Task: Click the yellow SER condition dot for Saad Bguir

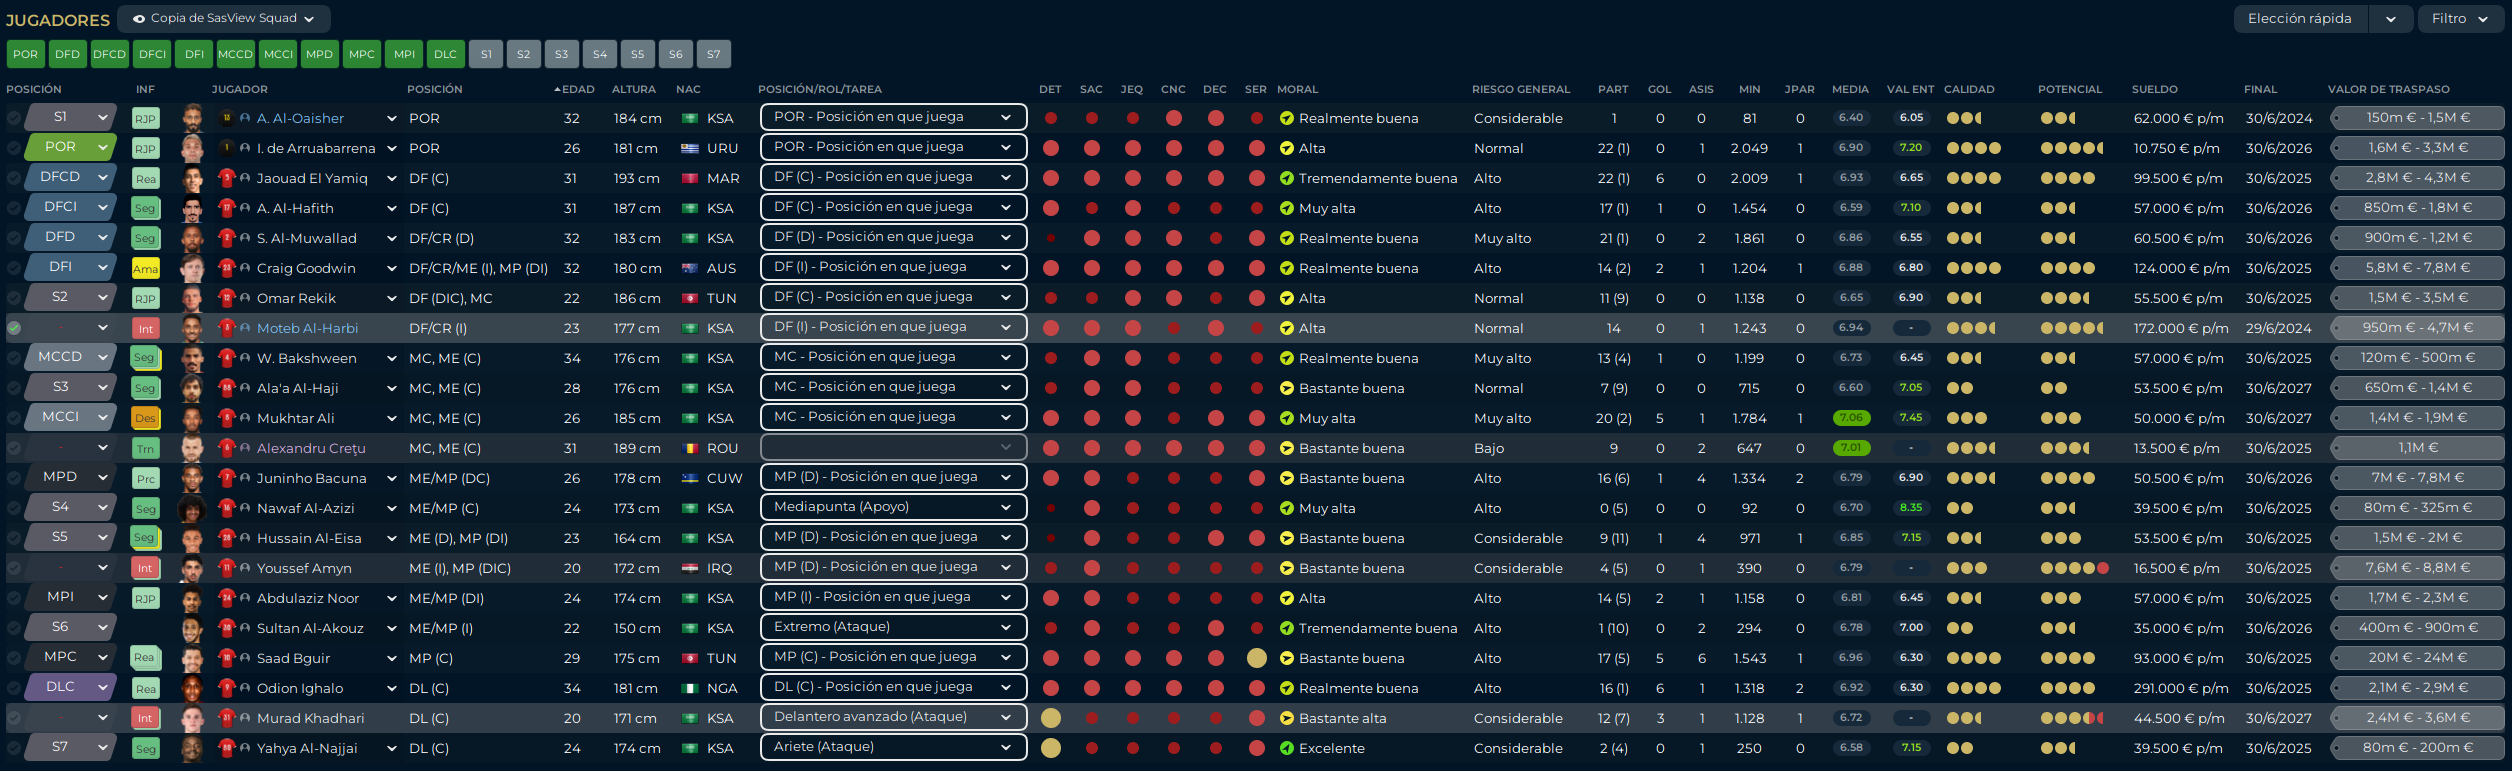Action: pyautogui.click(x=1256, y=658)
